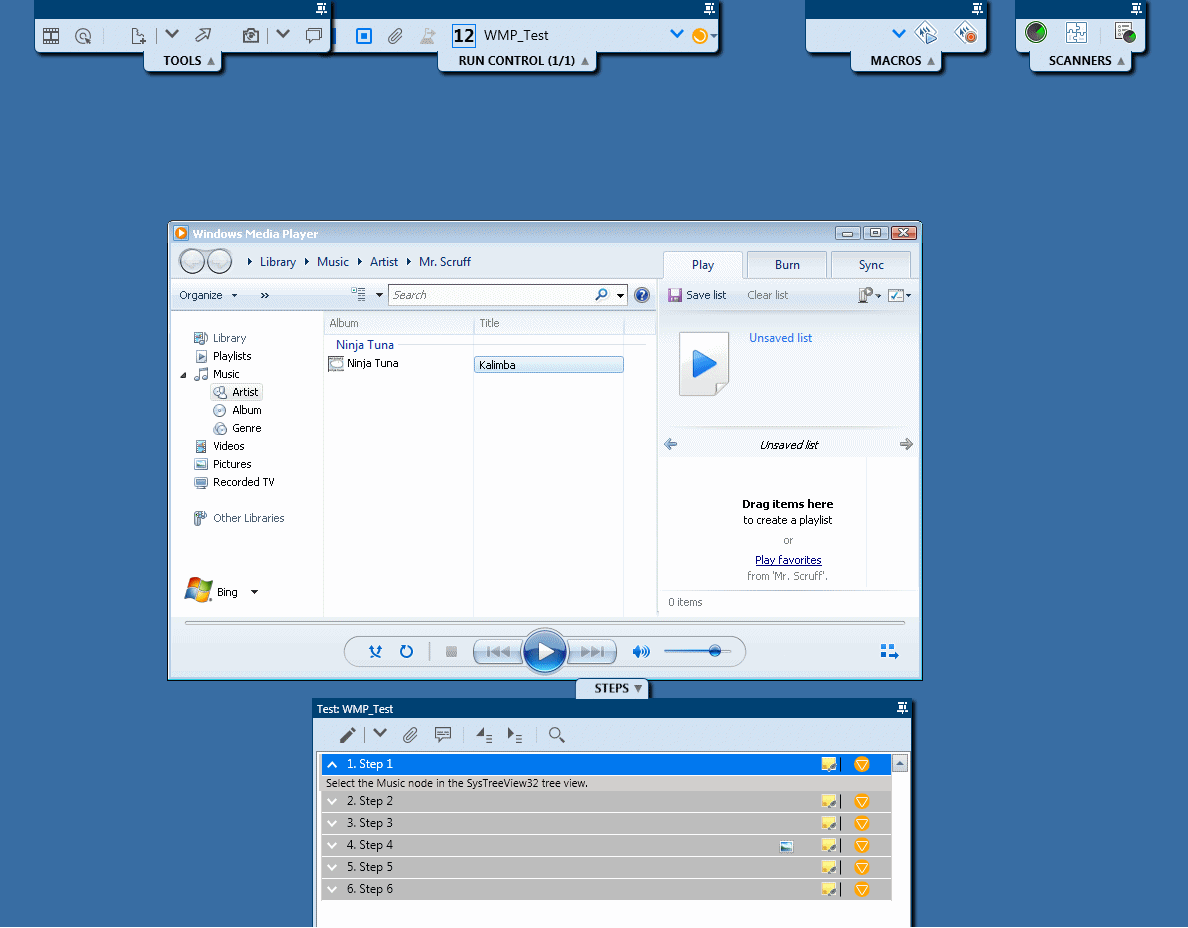This screenshot has height=928, width=1188.
Task: Click the pencil edit icon in Steps panel
Action: (x=347, y=735)
